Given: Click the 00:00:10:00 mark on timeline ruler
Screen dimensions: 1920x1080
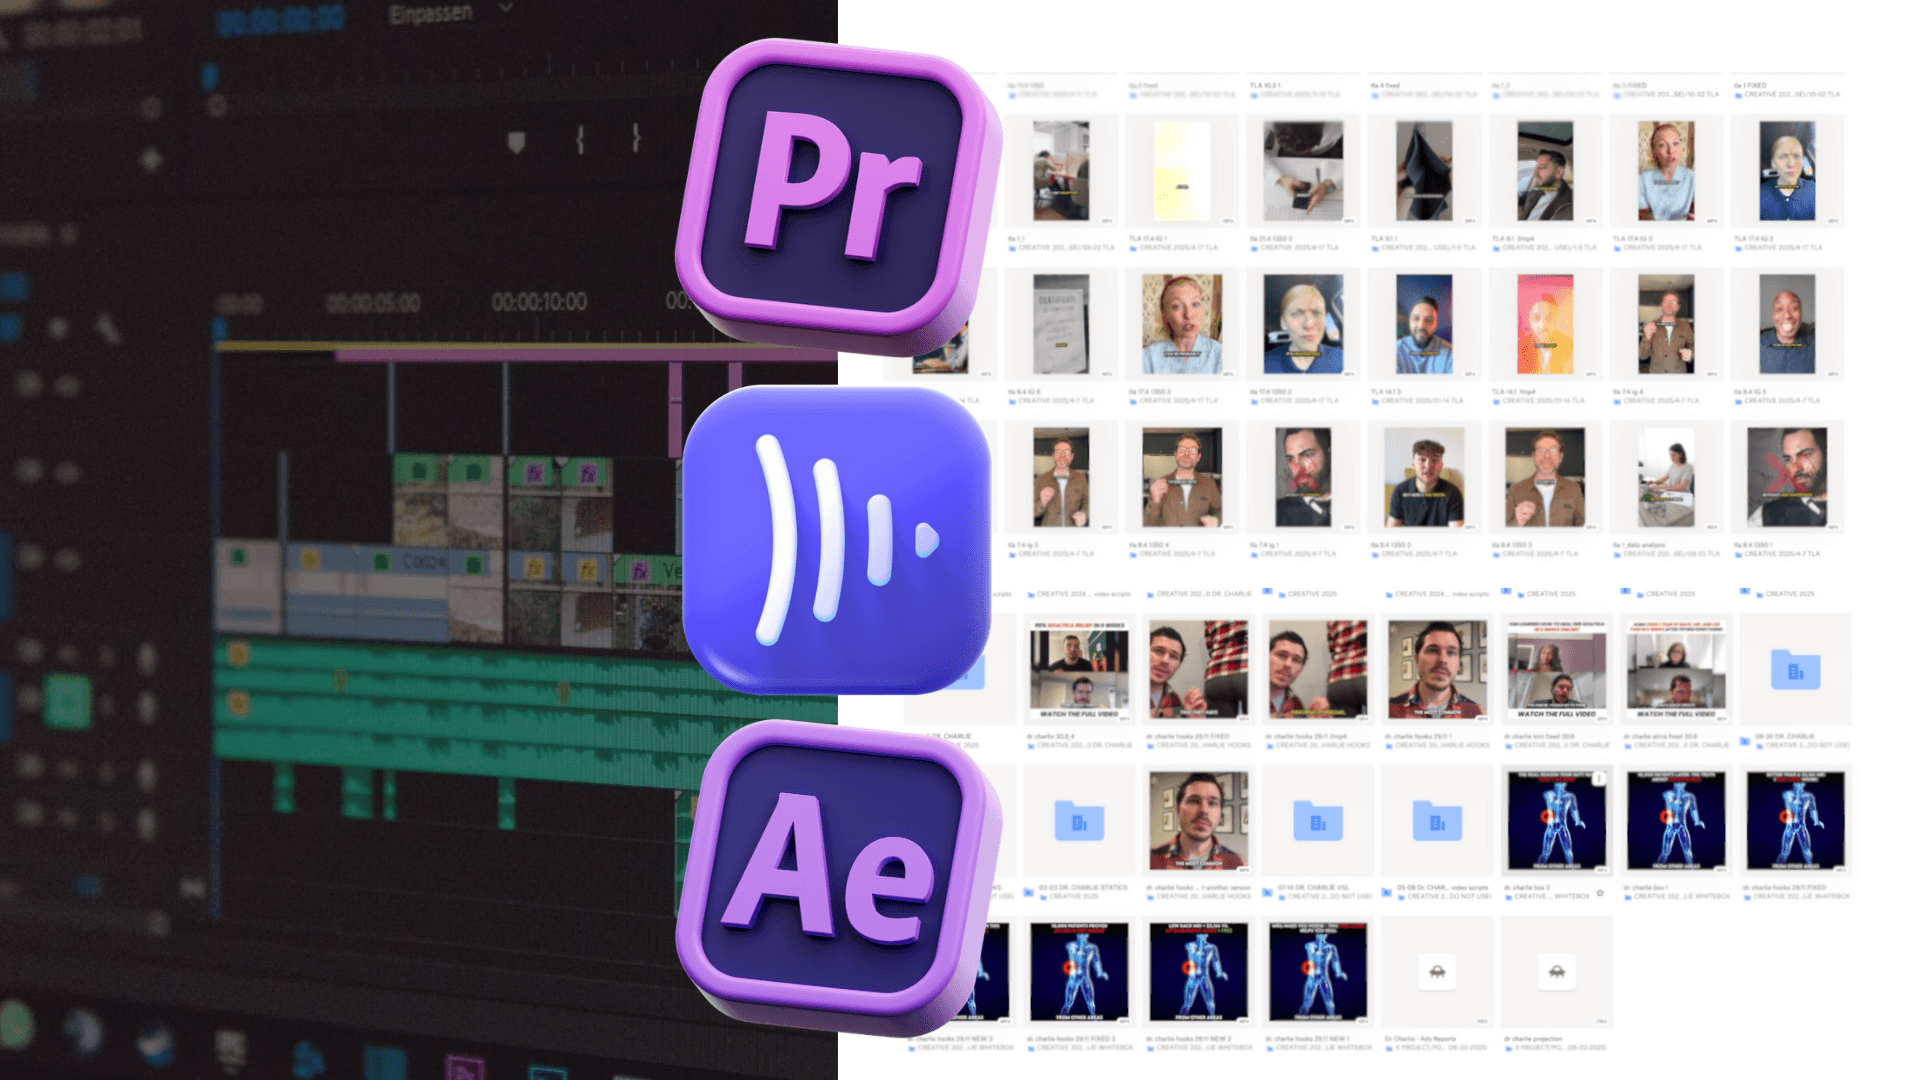Looking at the screenshot, I should (539, 302).
